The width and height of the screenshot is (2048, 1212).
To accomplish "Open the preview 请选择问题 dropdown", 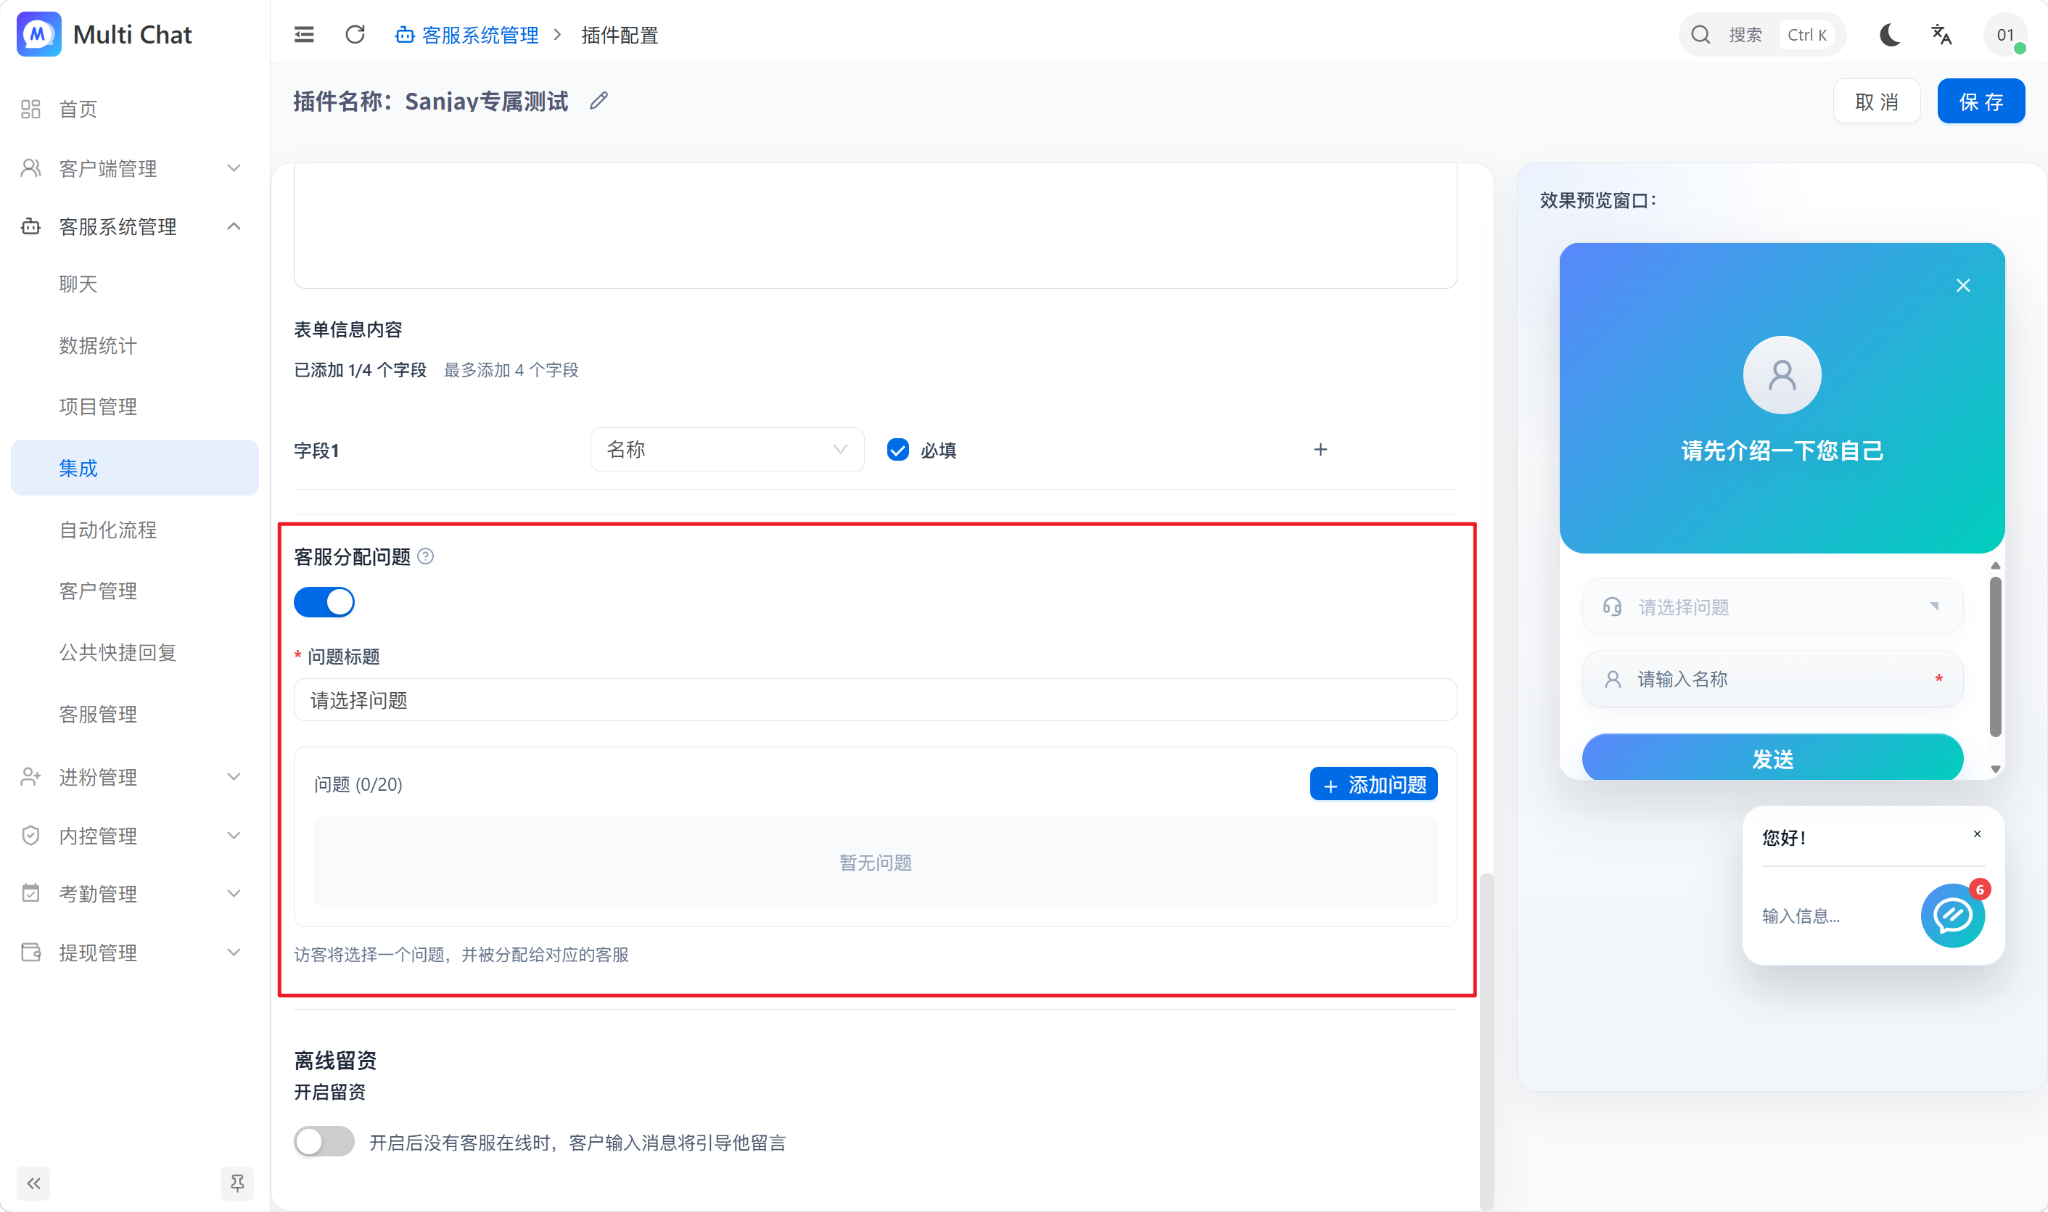I will coord(1772,607).
